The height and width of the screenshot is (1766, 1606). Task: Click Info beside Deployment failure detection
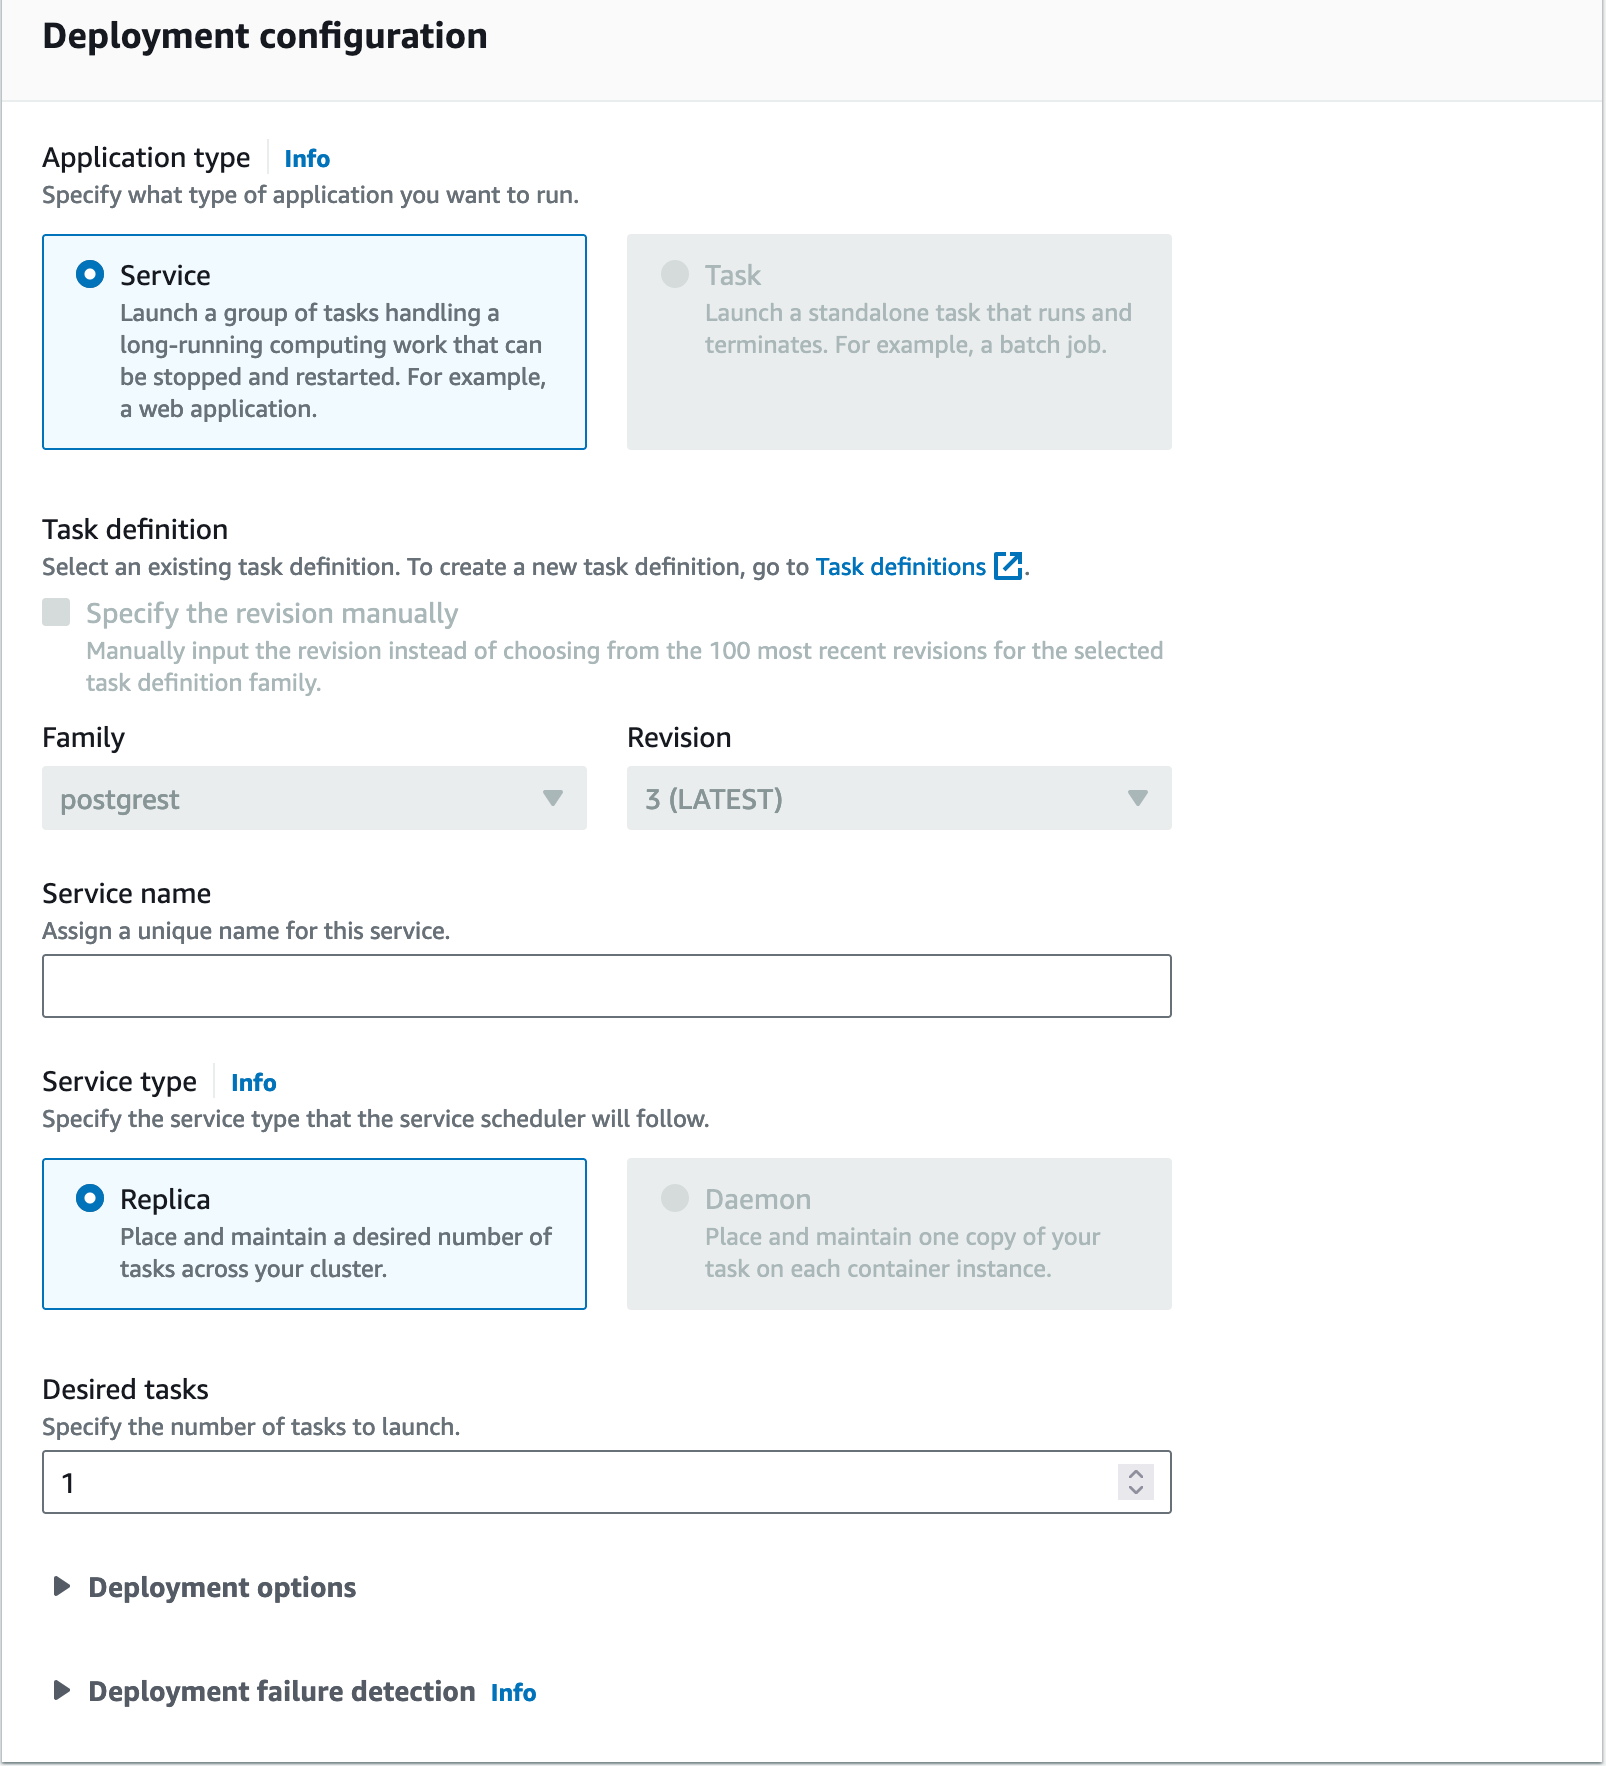coord(513,1692)
